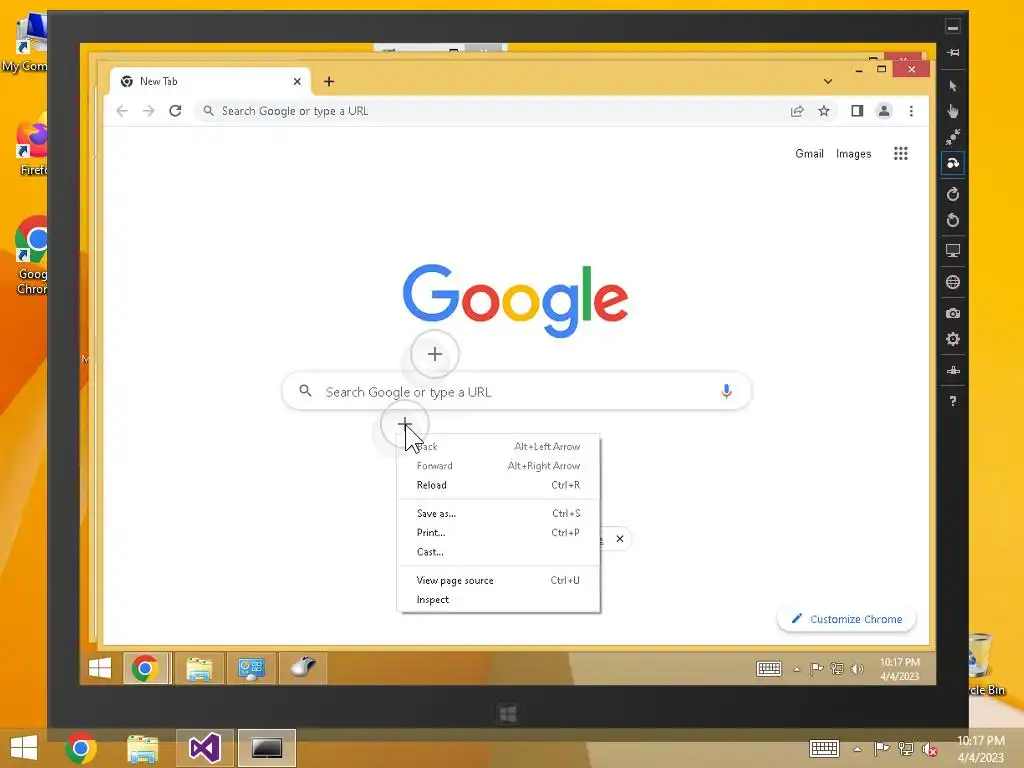Viewport: 1024px width, 768px height.
Task: Open the tab search chevron in Chrome
Action: [x=827, y=82]
